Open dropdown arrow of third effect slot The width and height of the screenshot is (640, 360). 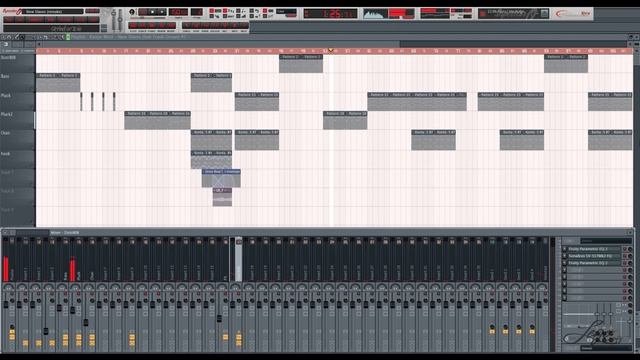click(564, 263)
